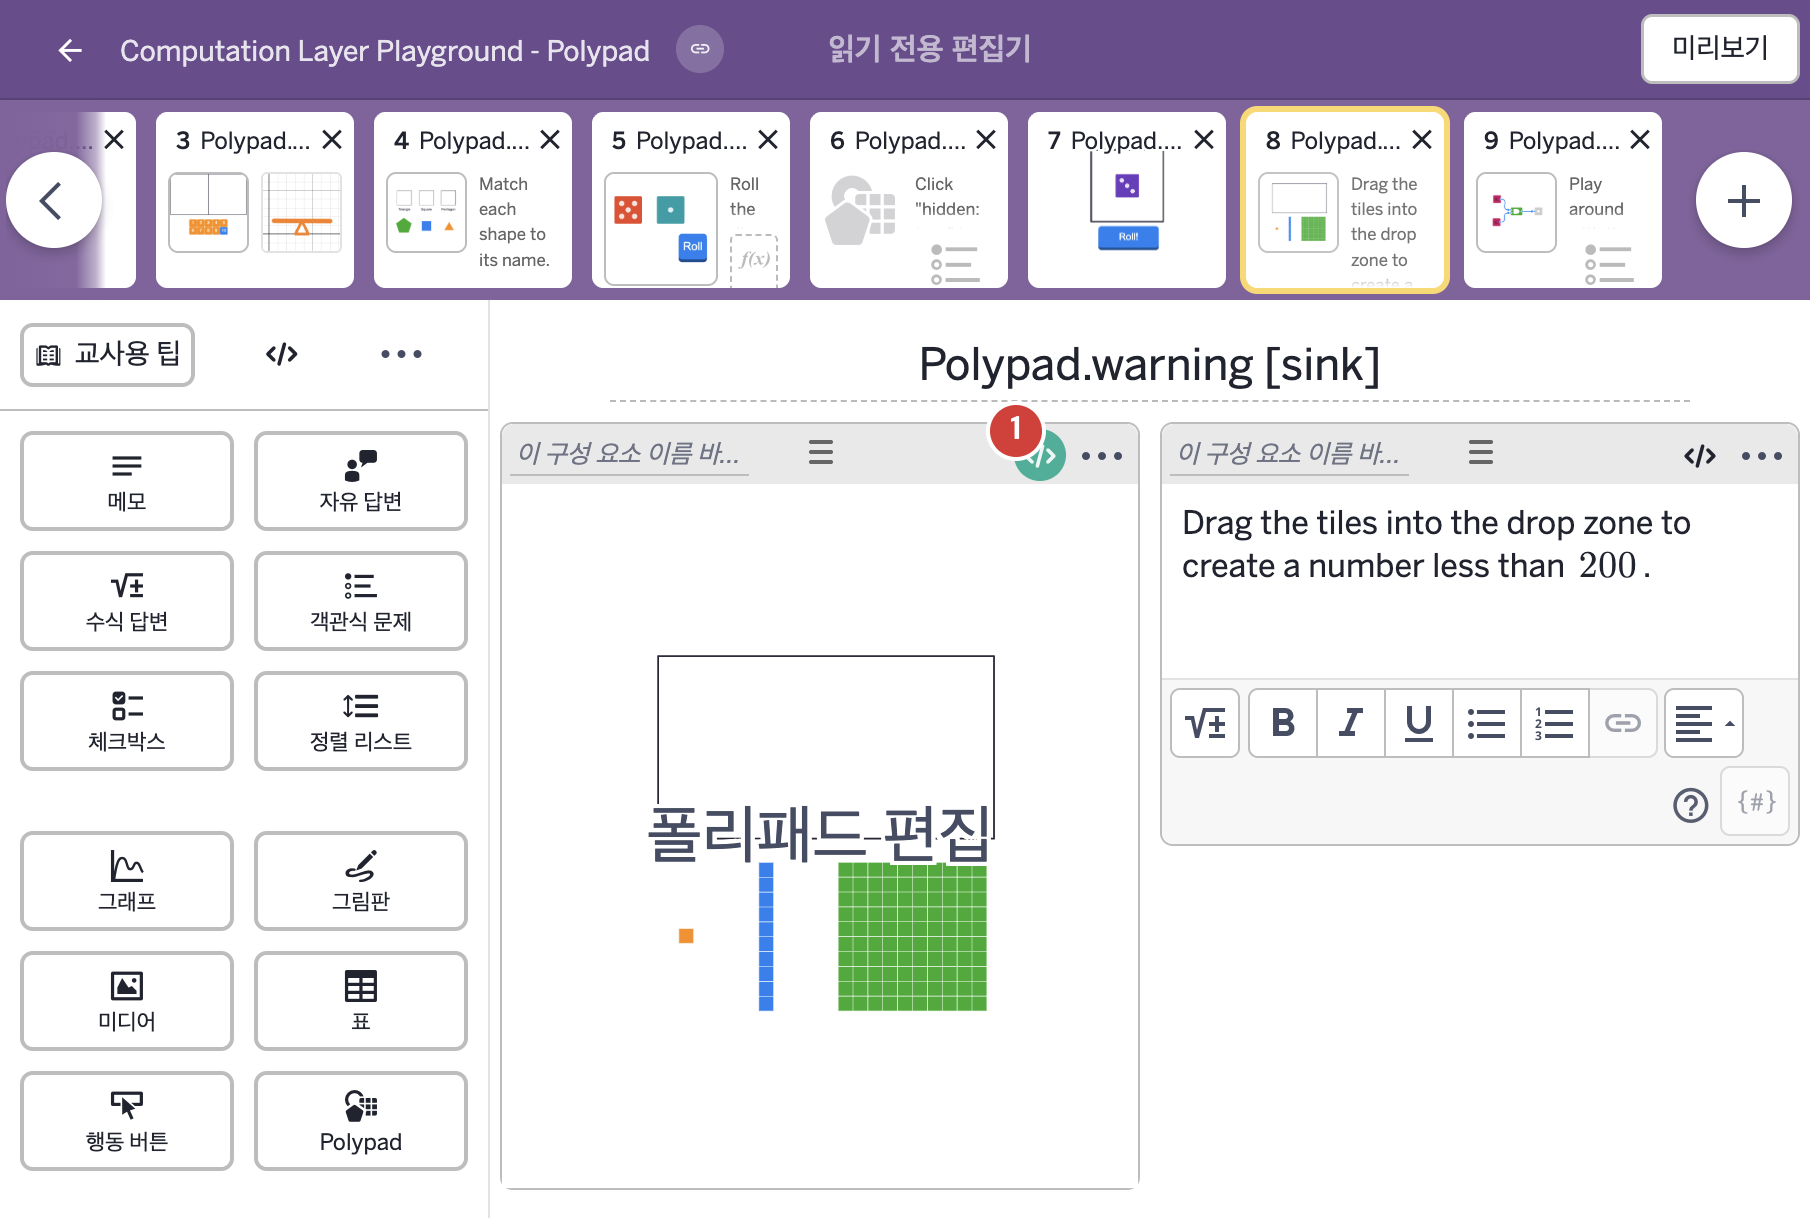Open screen-level code editor icon
Viewport: 1810px width, 1218px height.
click(x=282, y=354)
